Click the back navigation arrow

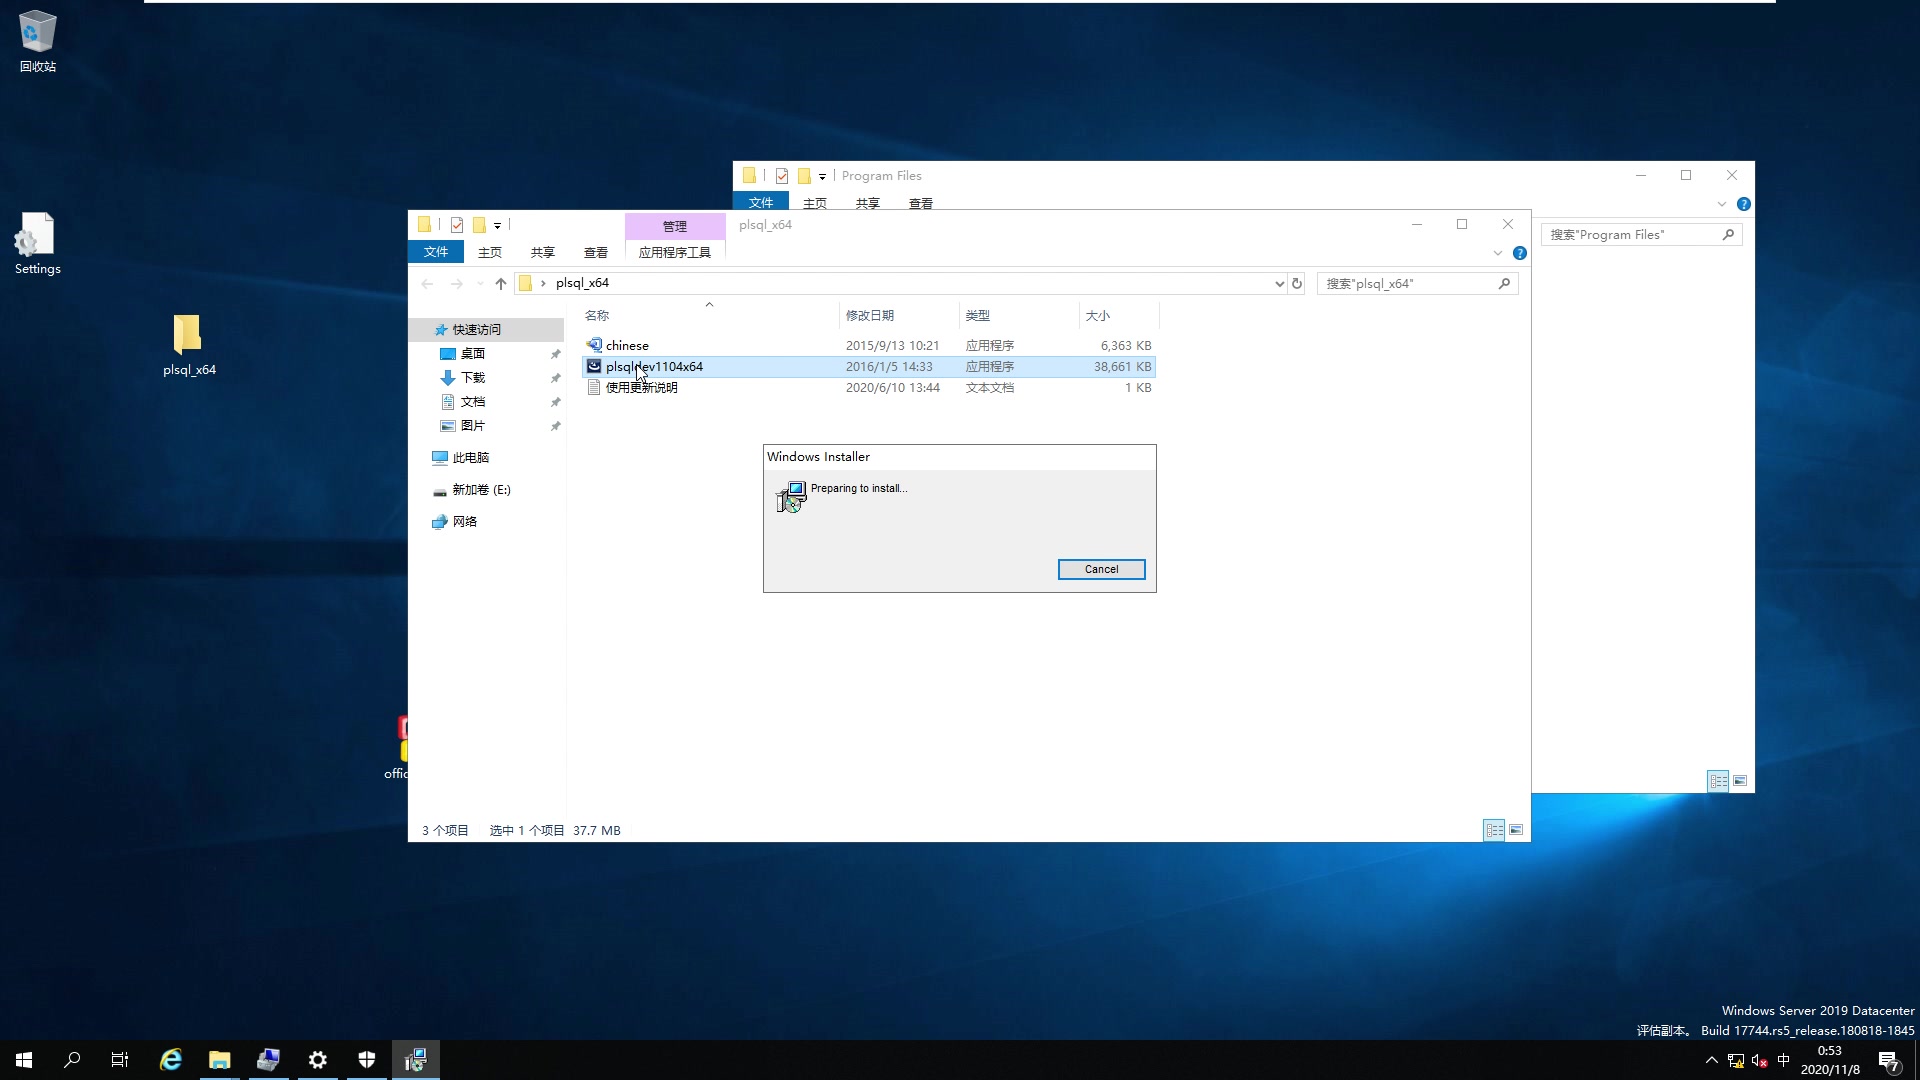[428, 283]
